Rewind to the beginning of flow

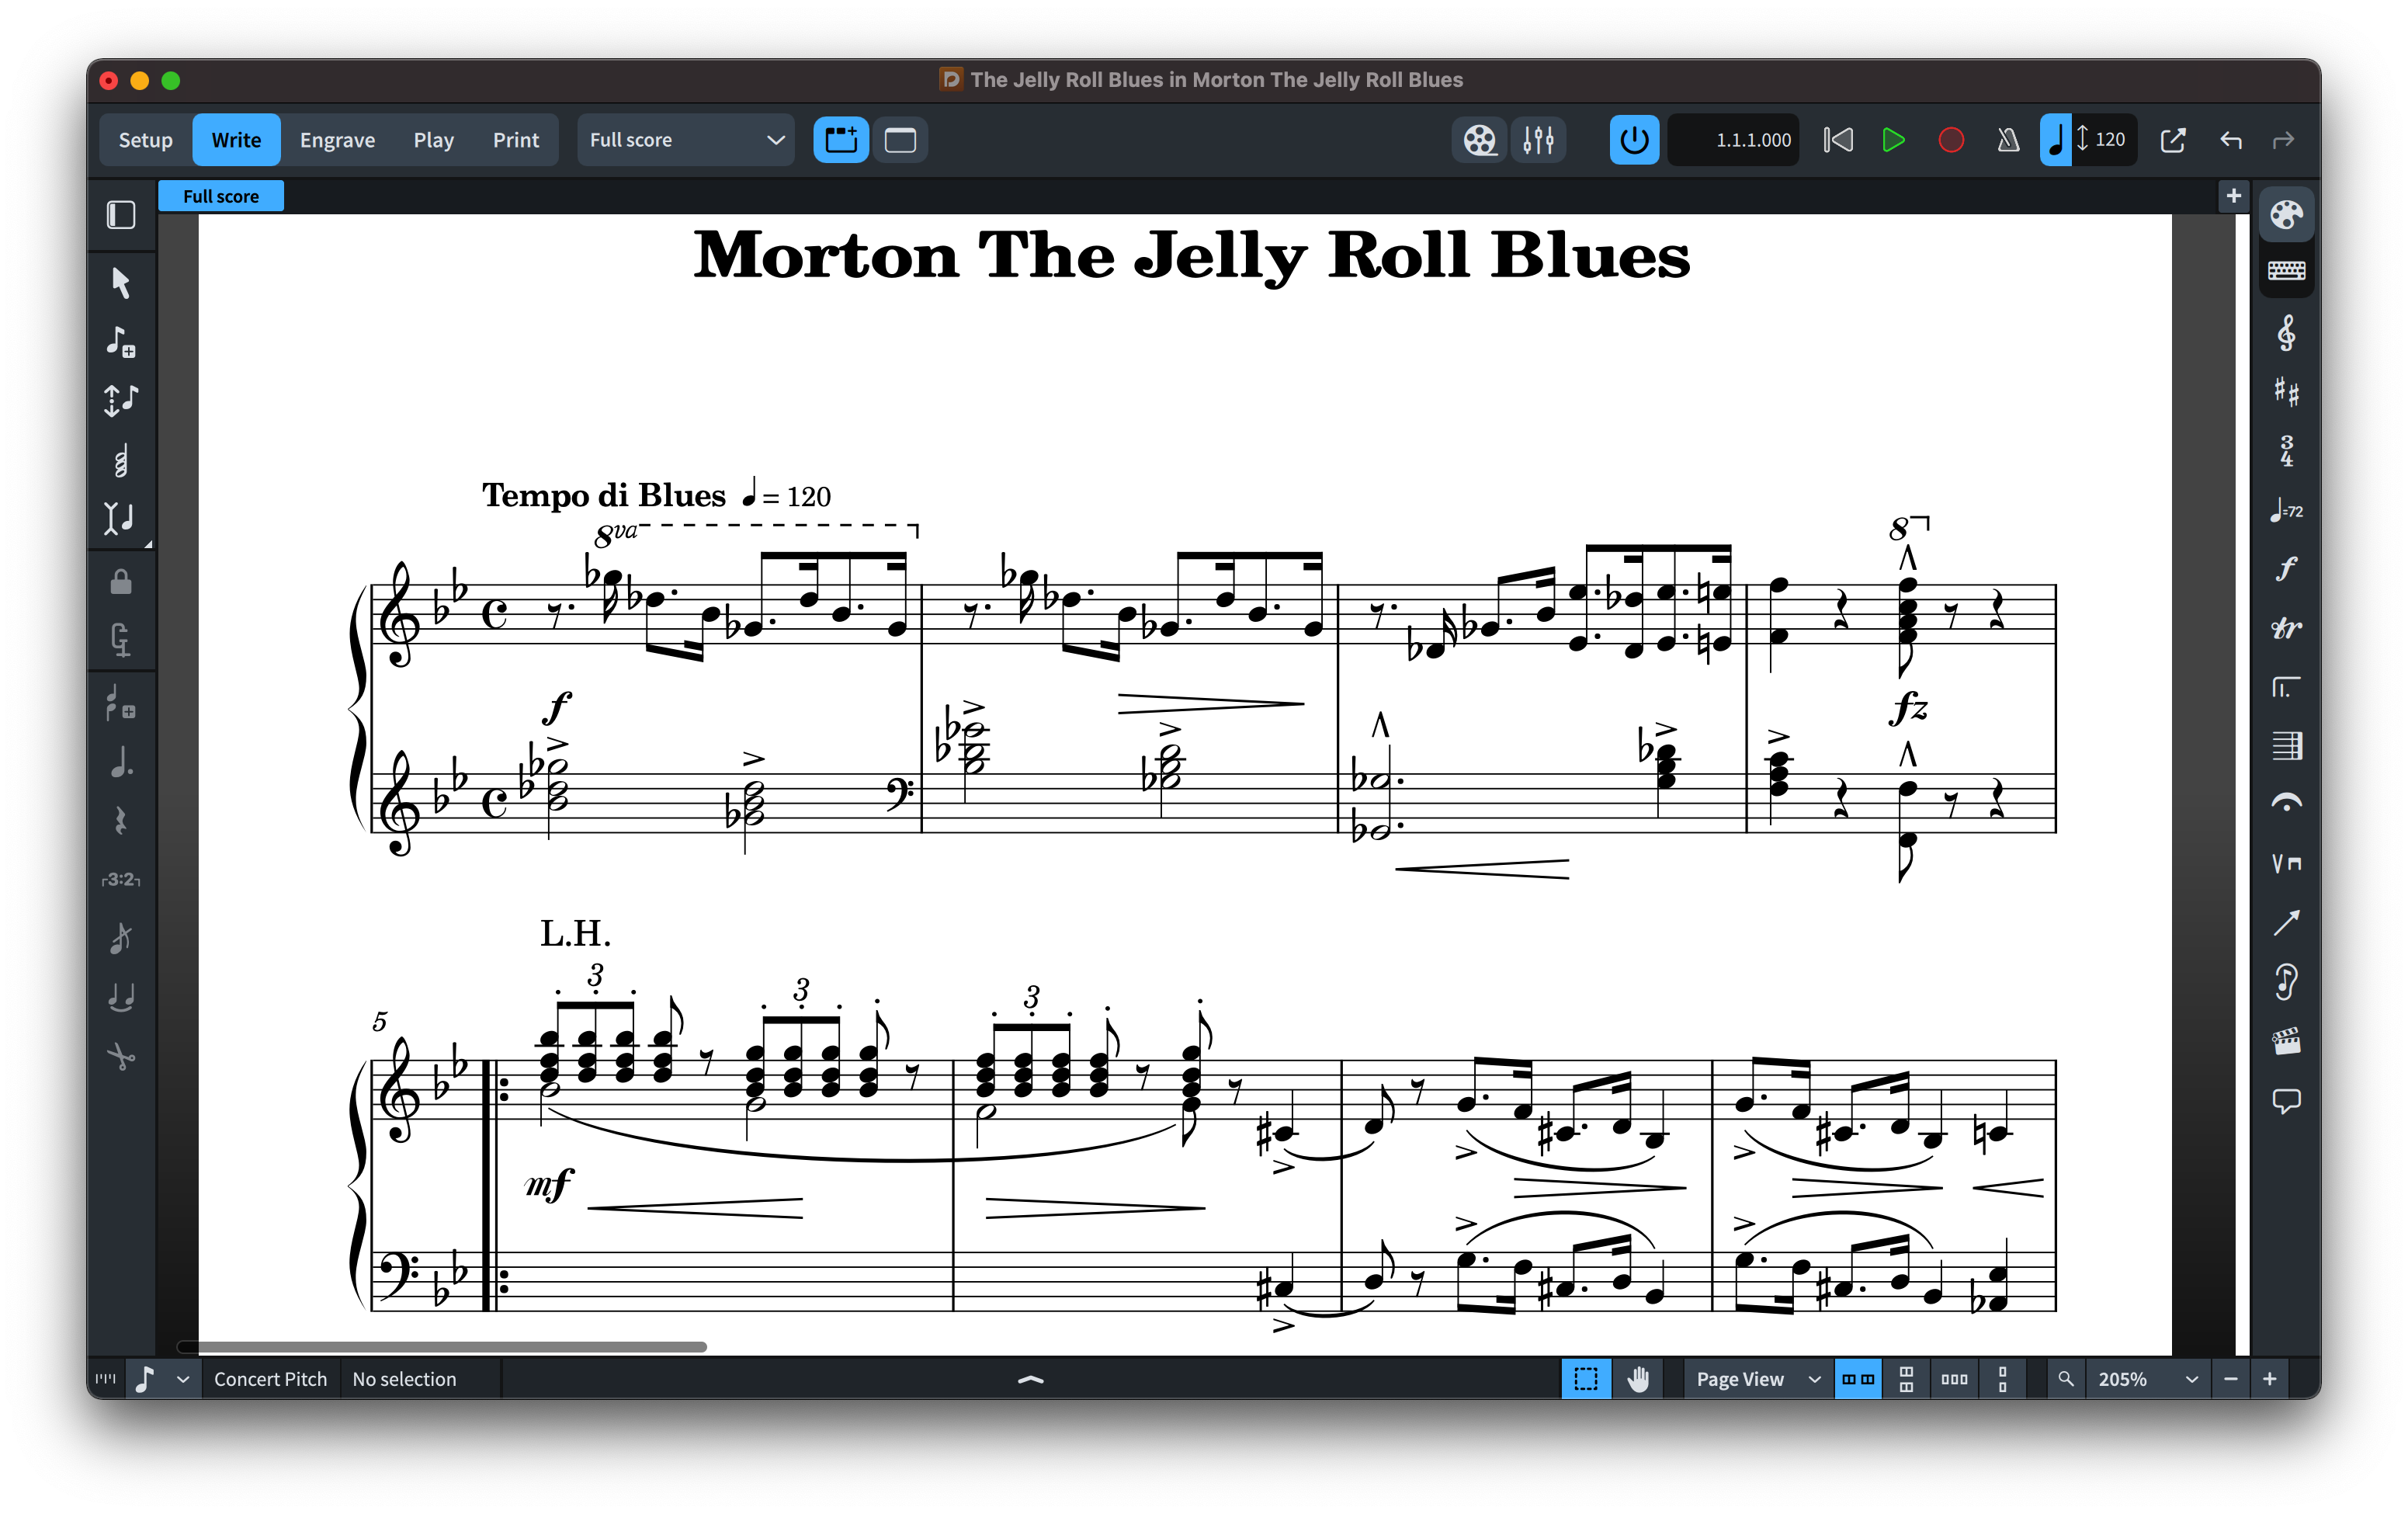click(1838, 140)
